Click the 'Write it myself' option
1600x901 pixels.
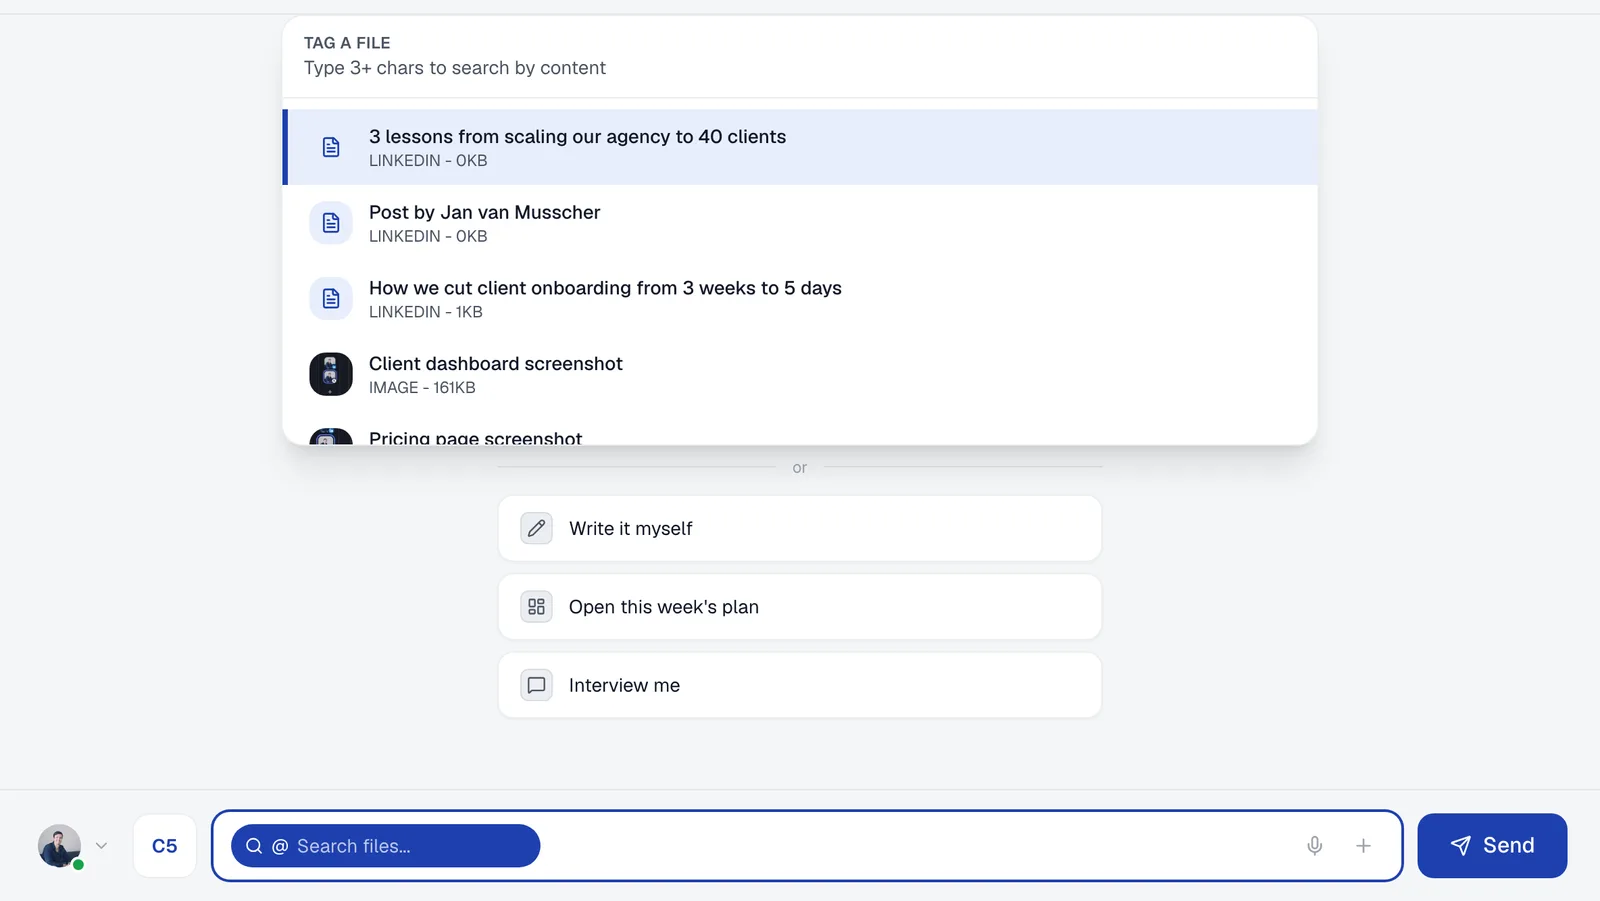pos(800,529)
